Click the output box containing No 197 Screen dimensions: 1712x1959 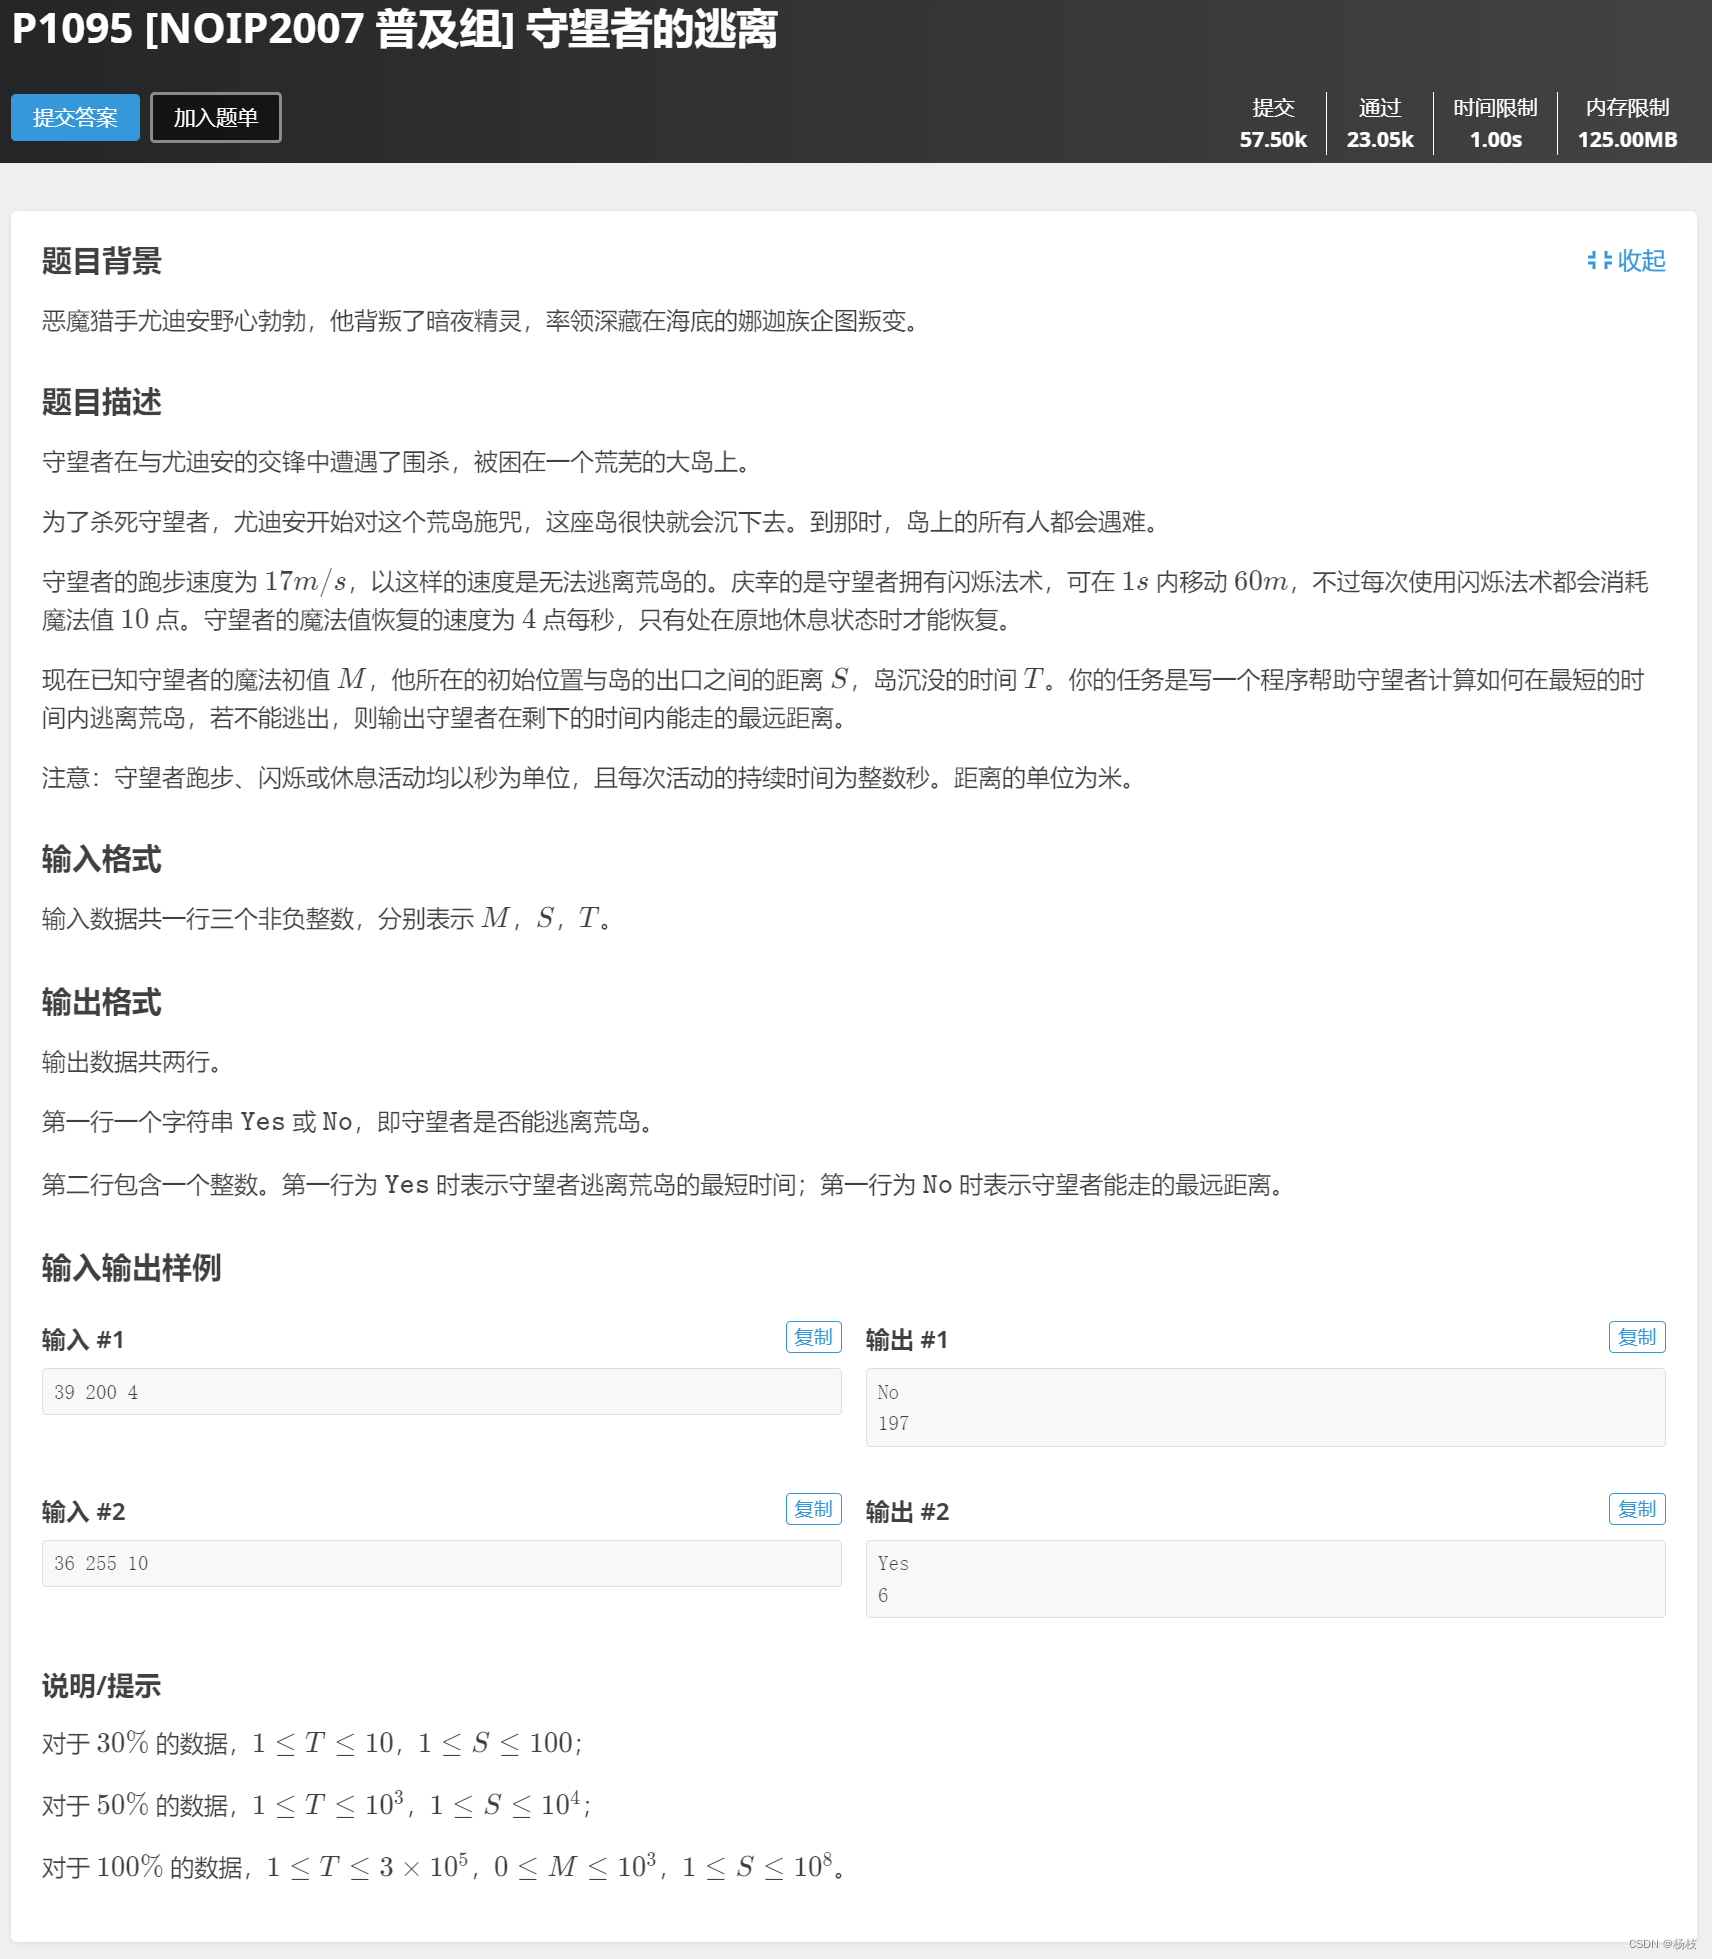[1264, 1407]
